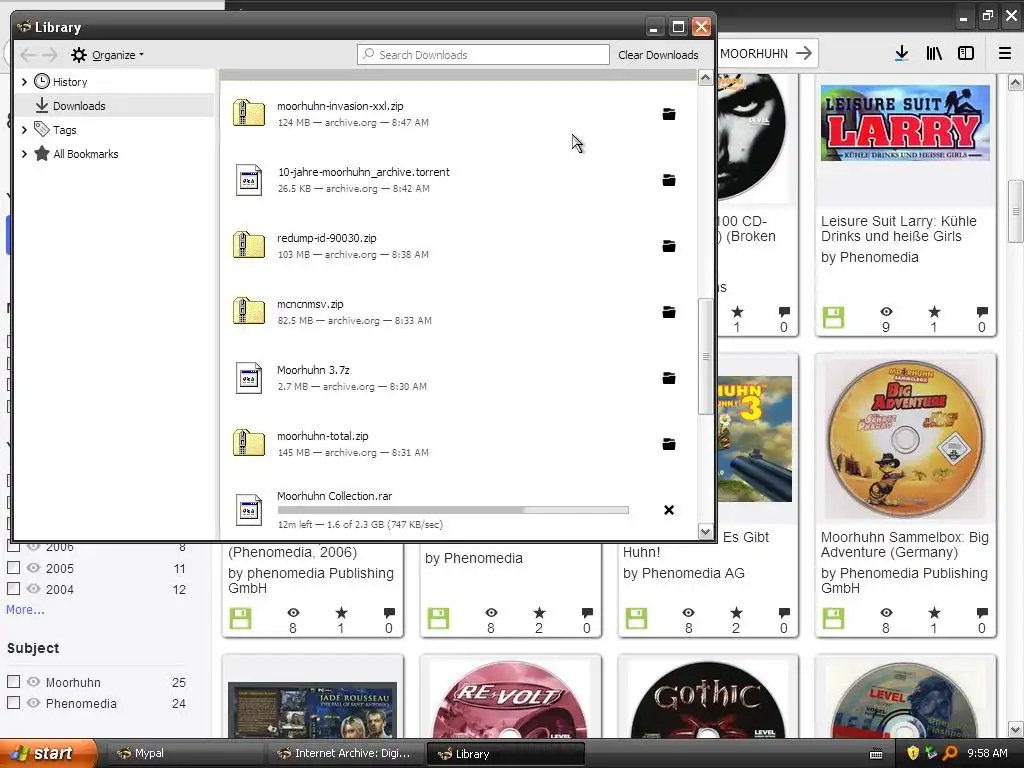Click the downloads list scrollbar thumb
The width and height of the screenshot is (1024, 768).
pos(705,356)
